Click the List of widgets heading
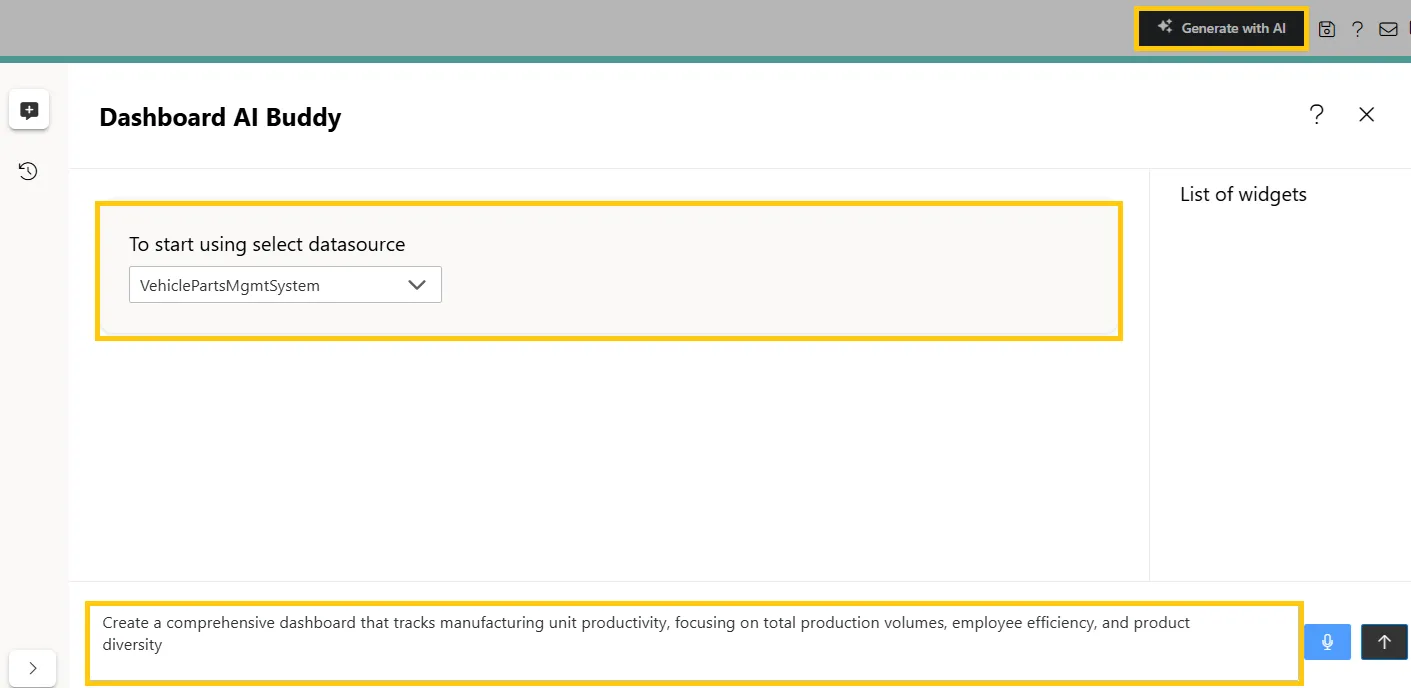The image size is (1411, 688). click(x=1243, y=194)
